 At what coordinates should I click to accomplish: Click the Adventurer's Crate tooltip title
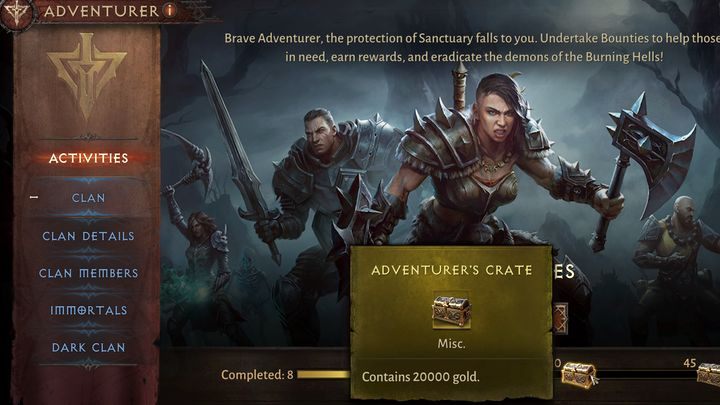452,270
